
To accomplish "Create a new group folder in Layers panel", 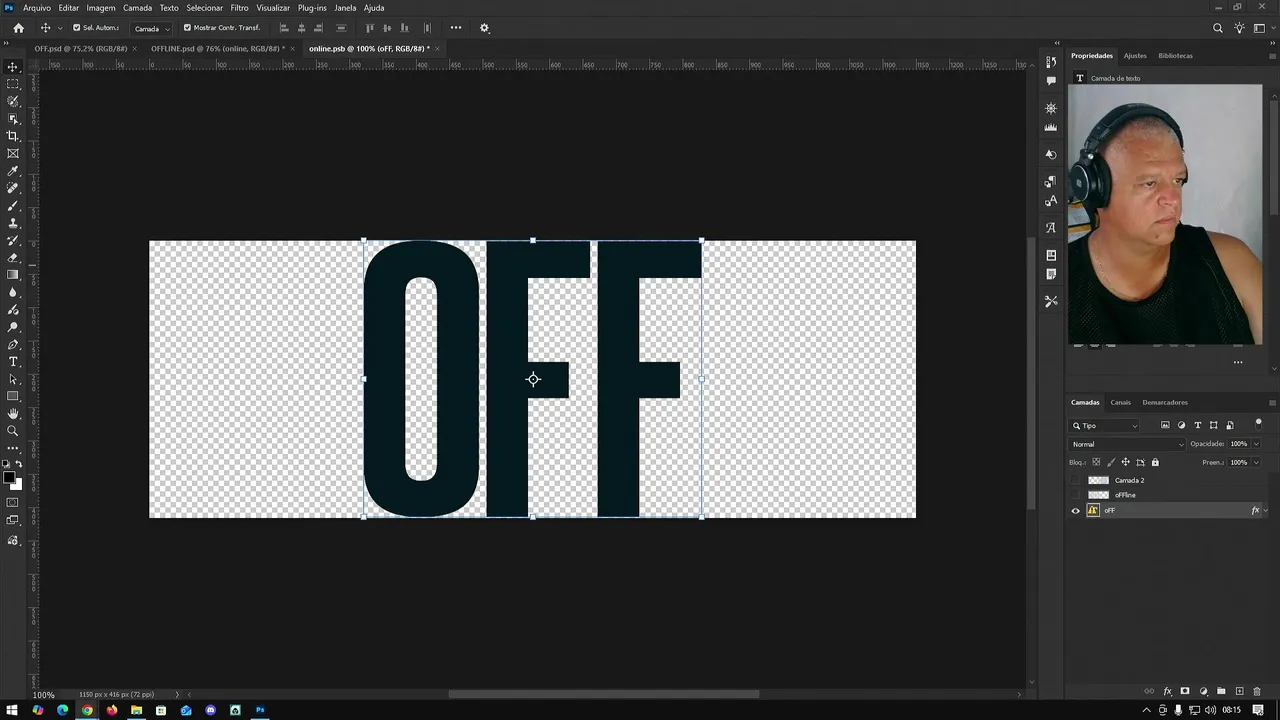I will [1221, 691].
